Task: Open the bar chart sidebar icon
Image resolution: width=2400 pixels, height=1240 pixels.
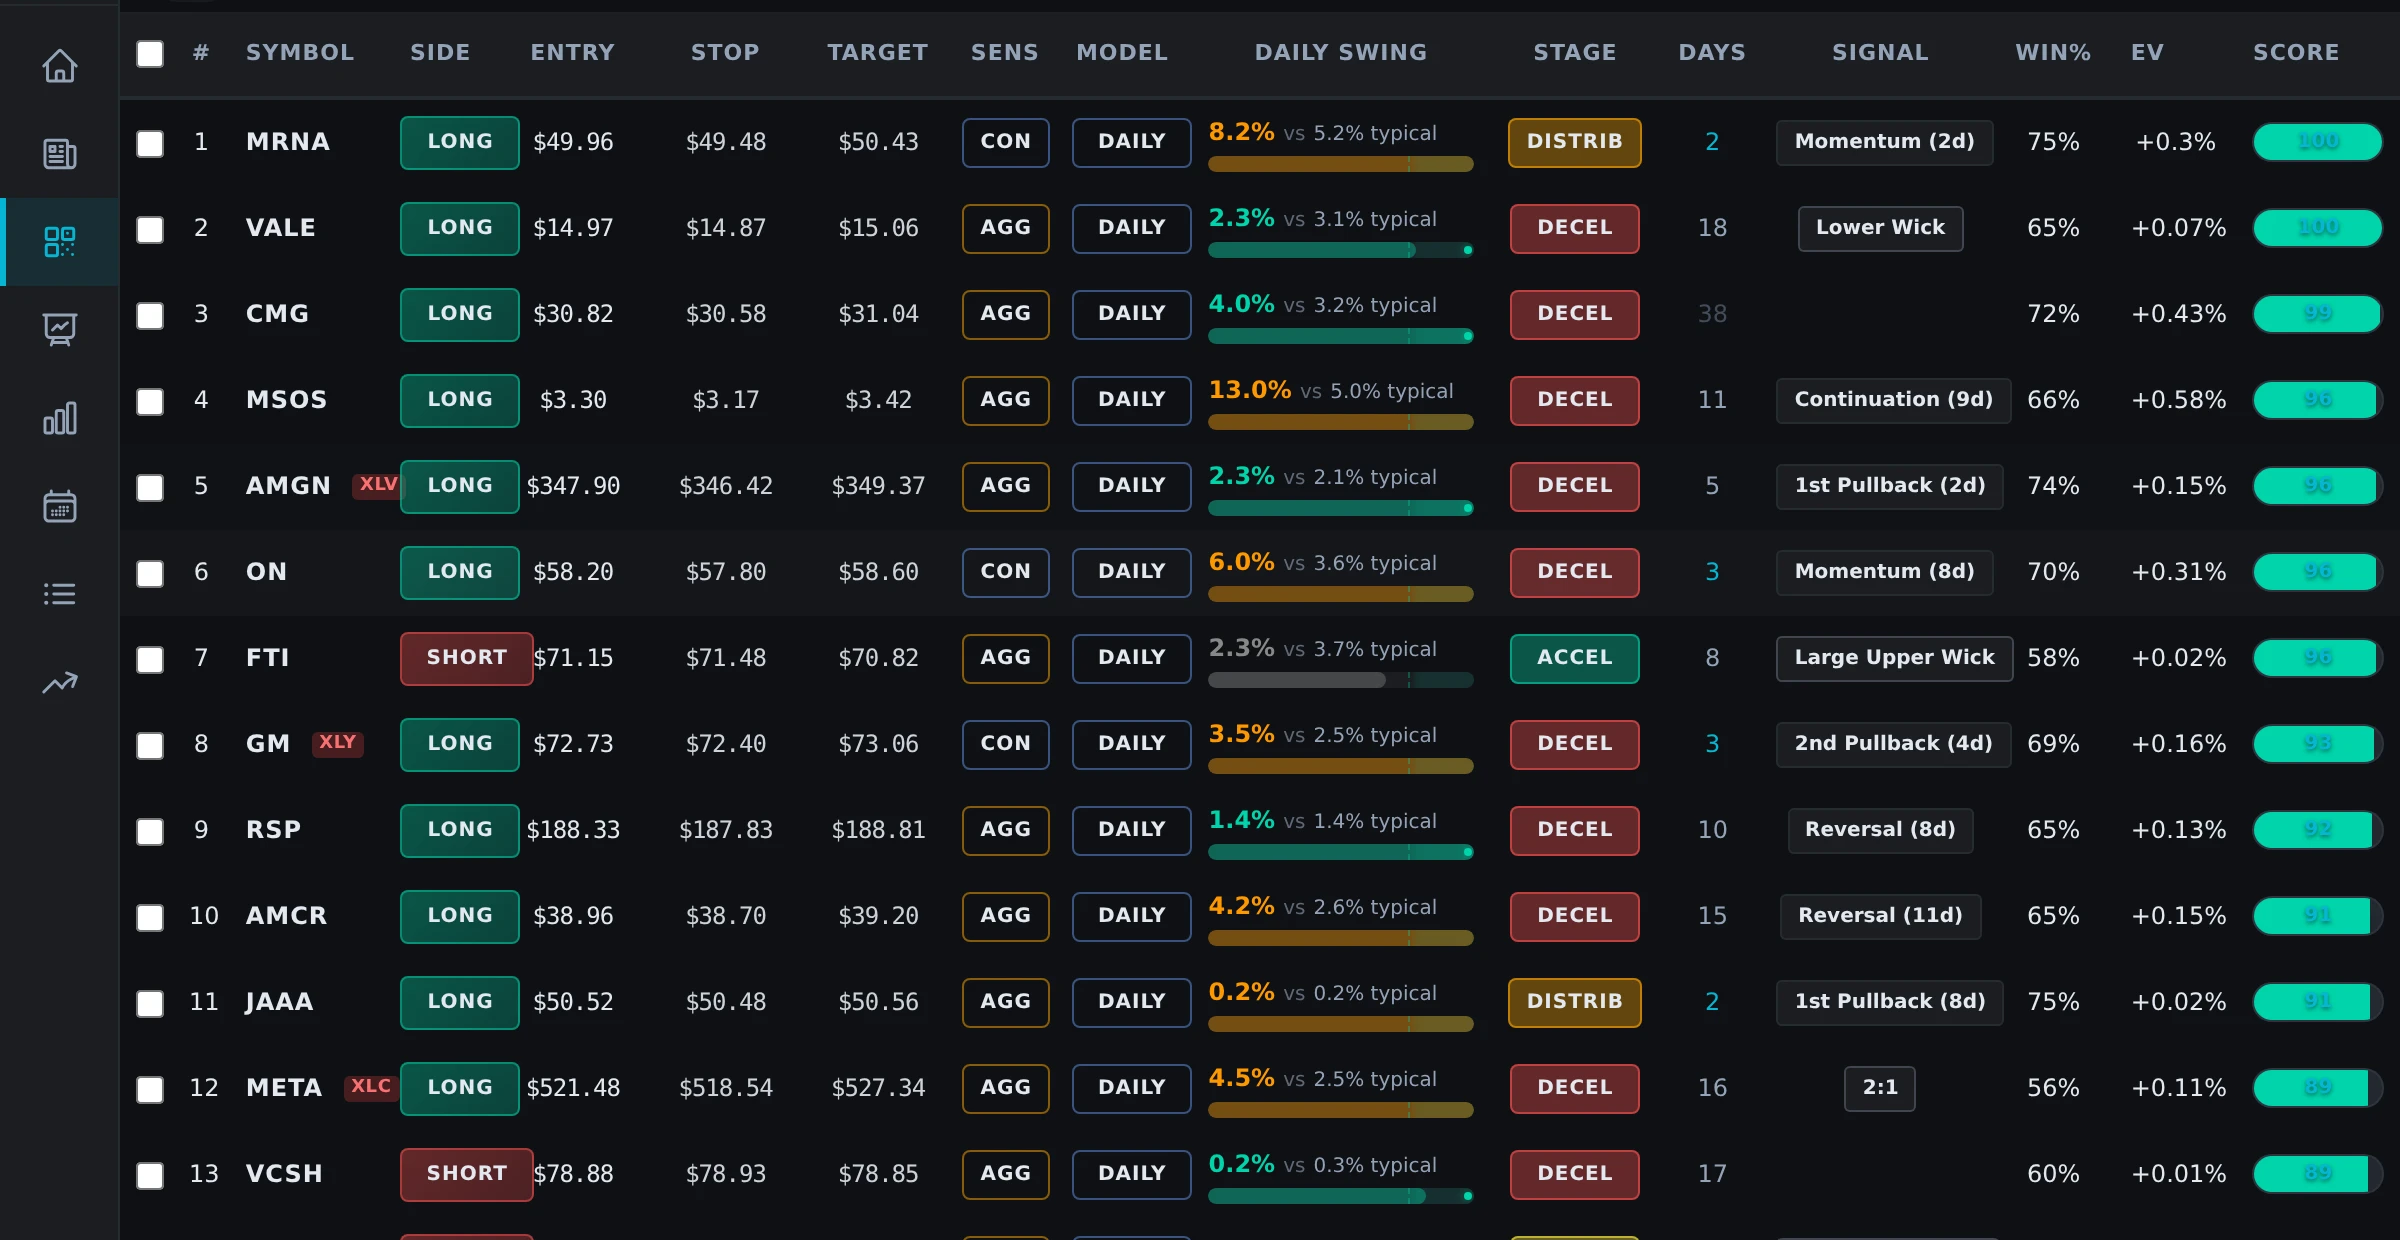Action: coord(60,418)
